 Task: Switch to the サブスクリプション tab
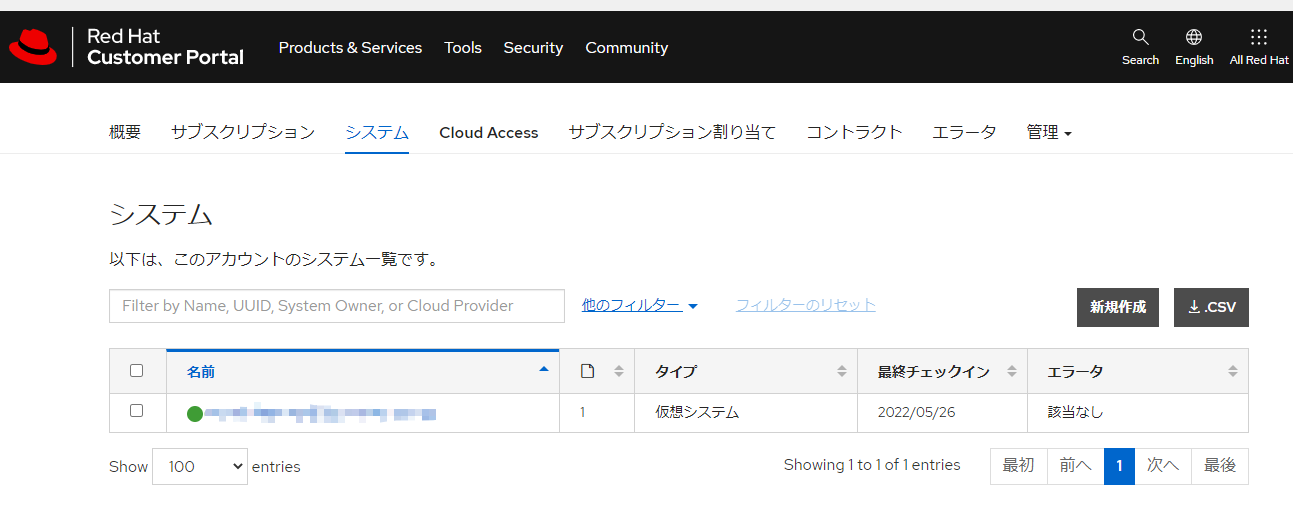[242, 132]
